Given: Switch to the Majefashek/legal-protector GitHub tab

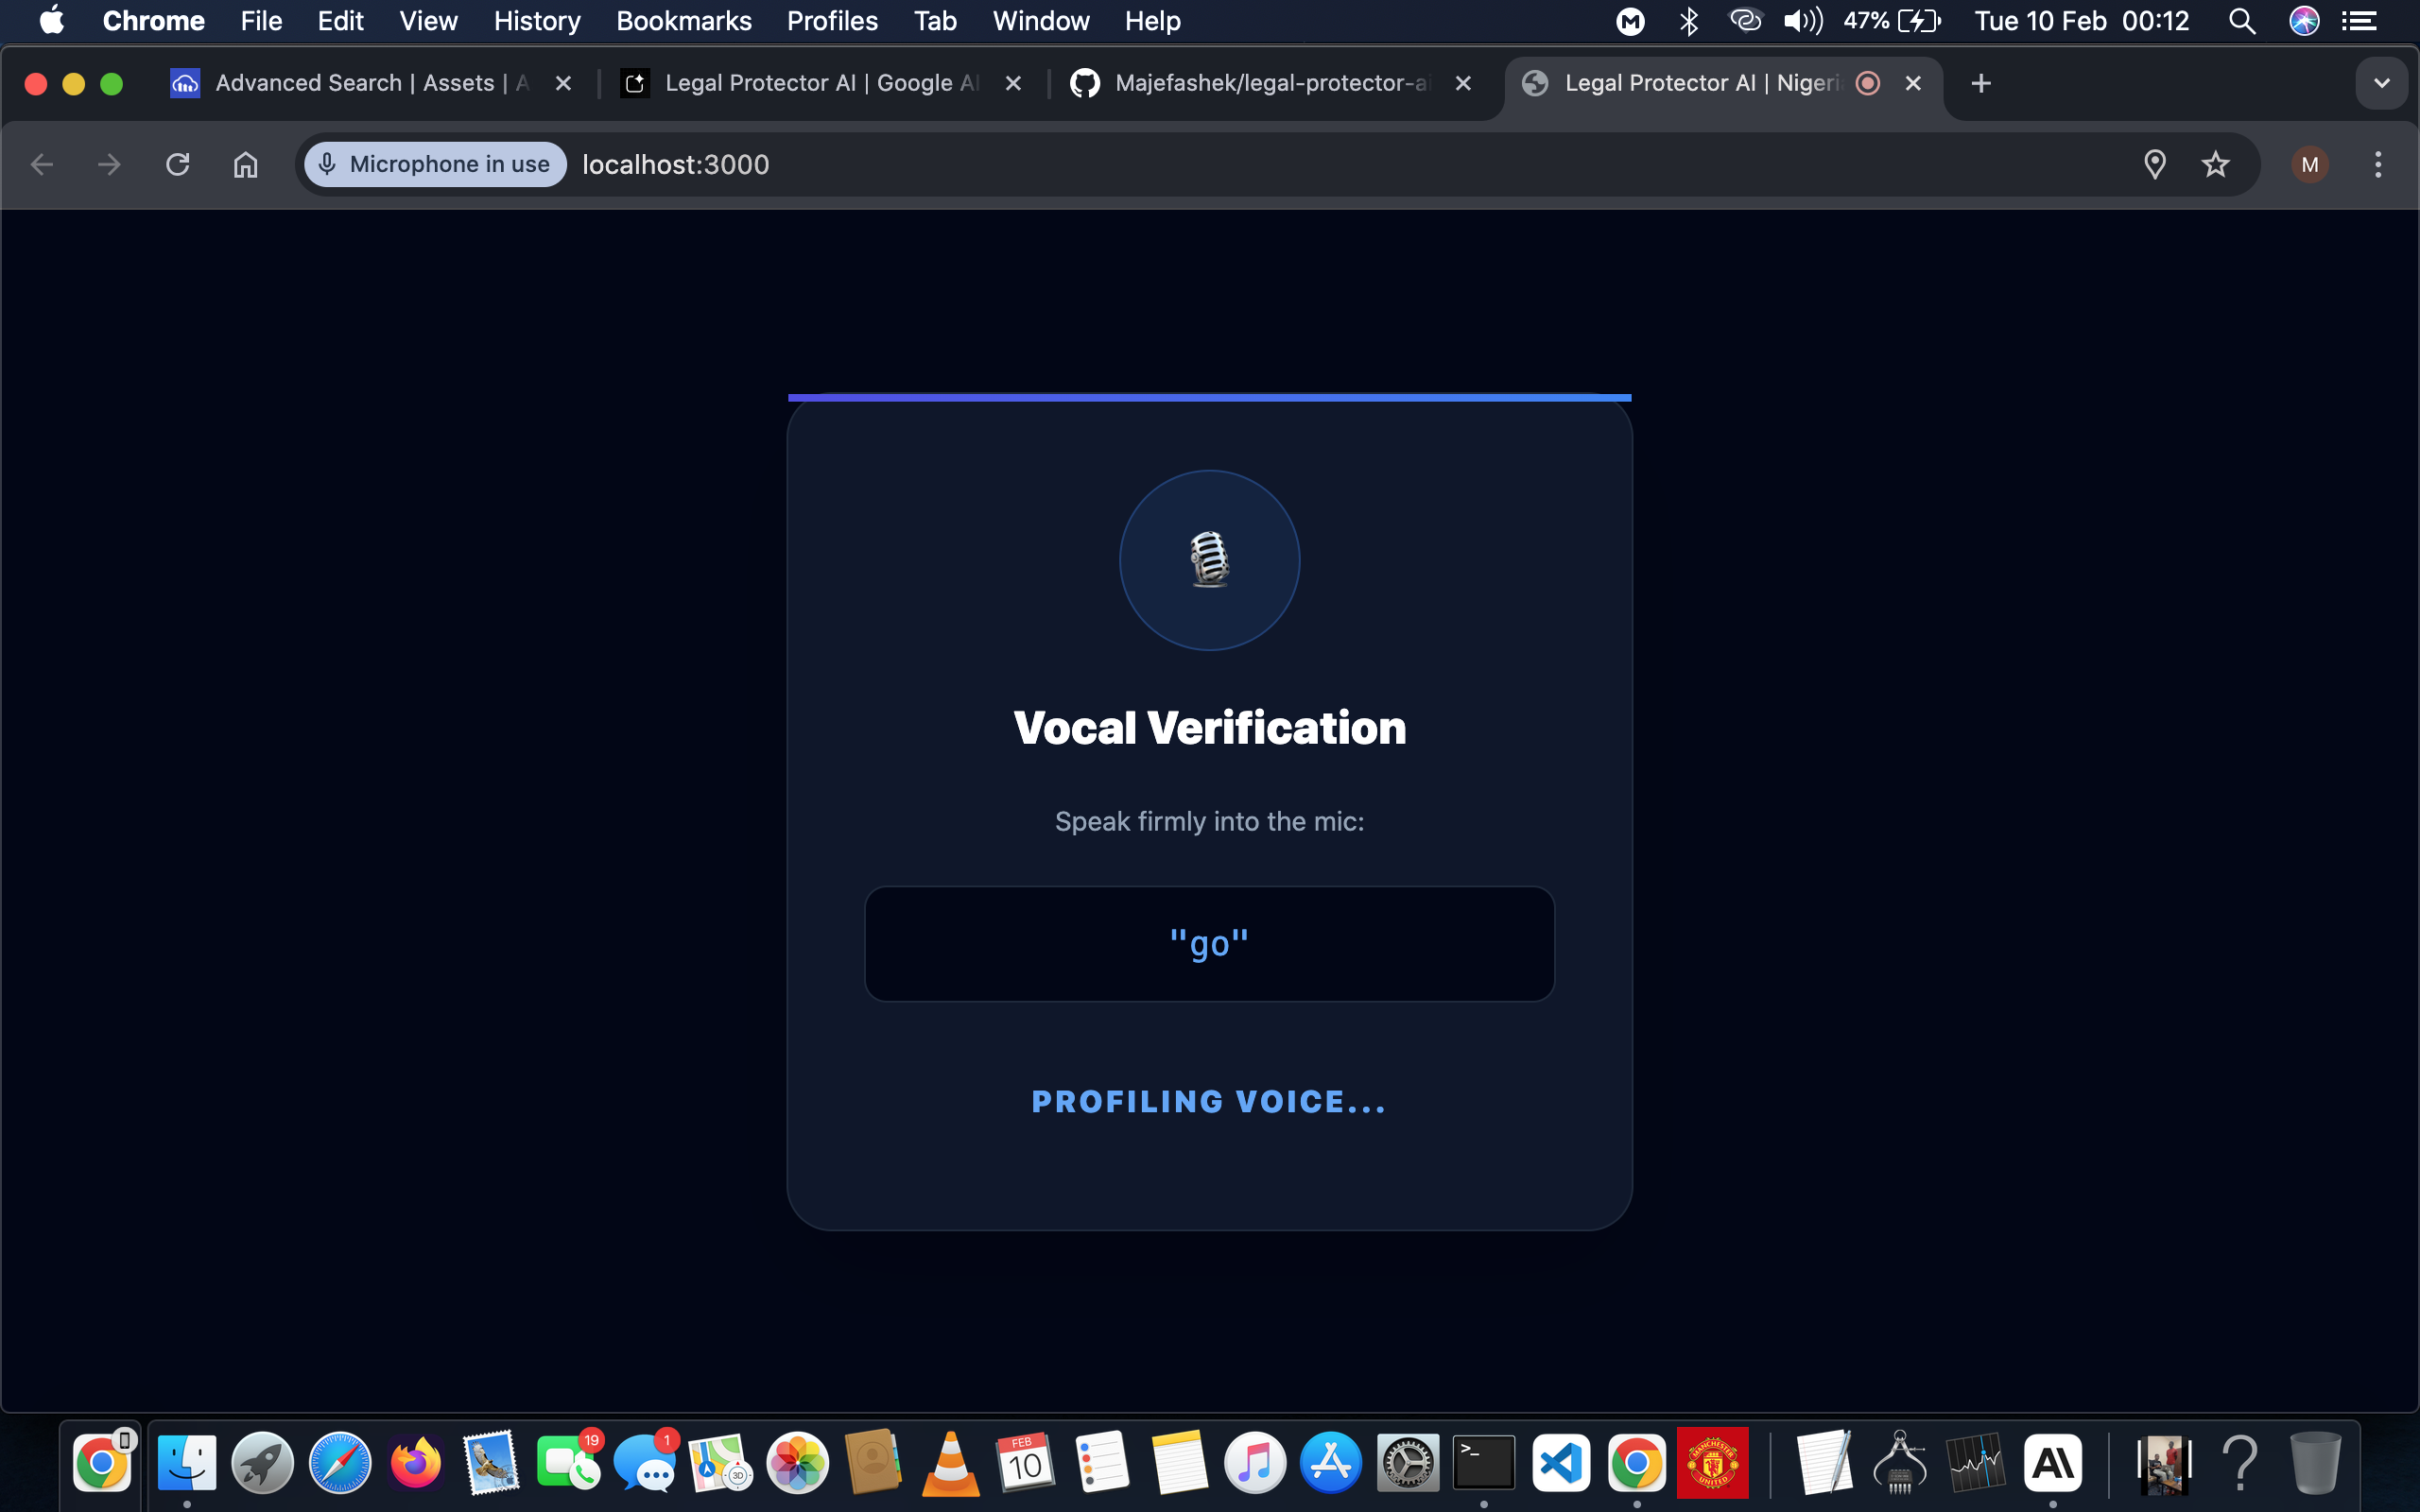Looking at the screenshot, I should [x=1270, y=83].
